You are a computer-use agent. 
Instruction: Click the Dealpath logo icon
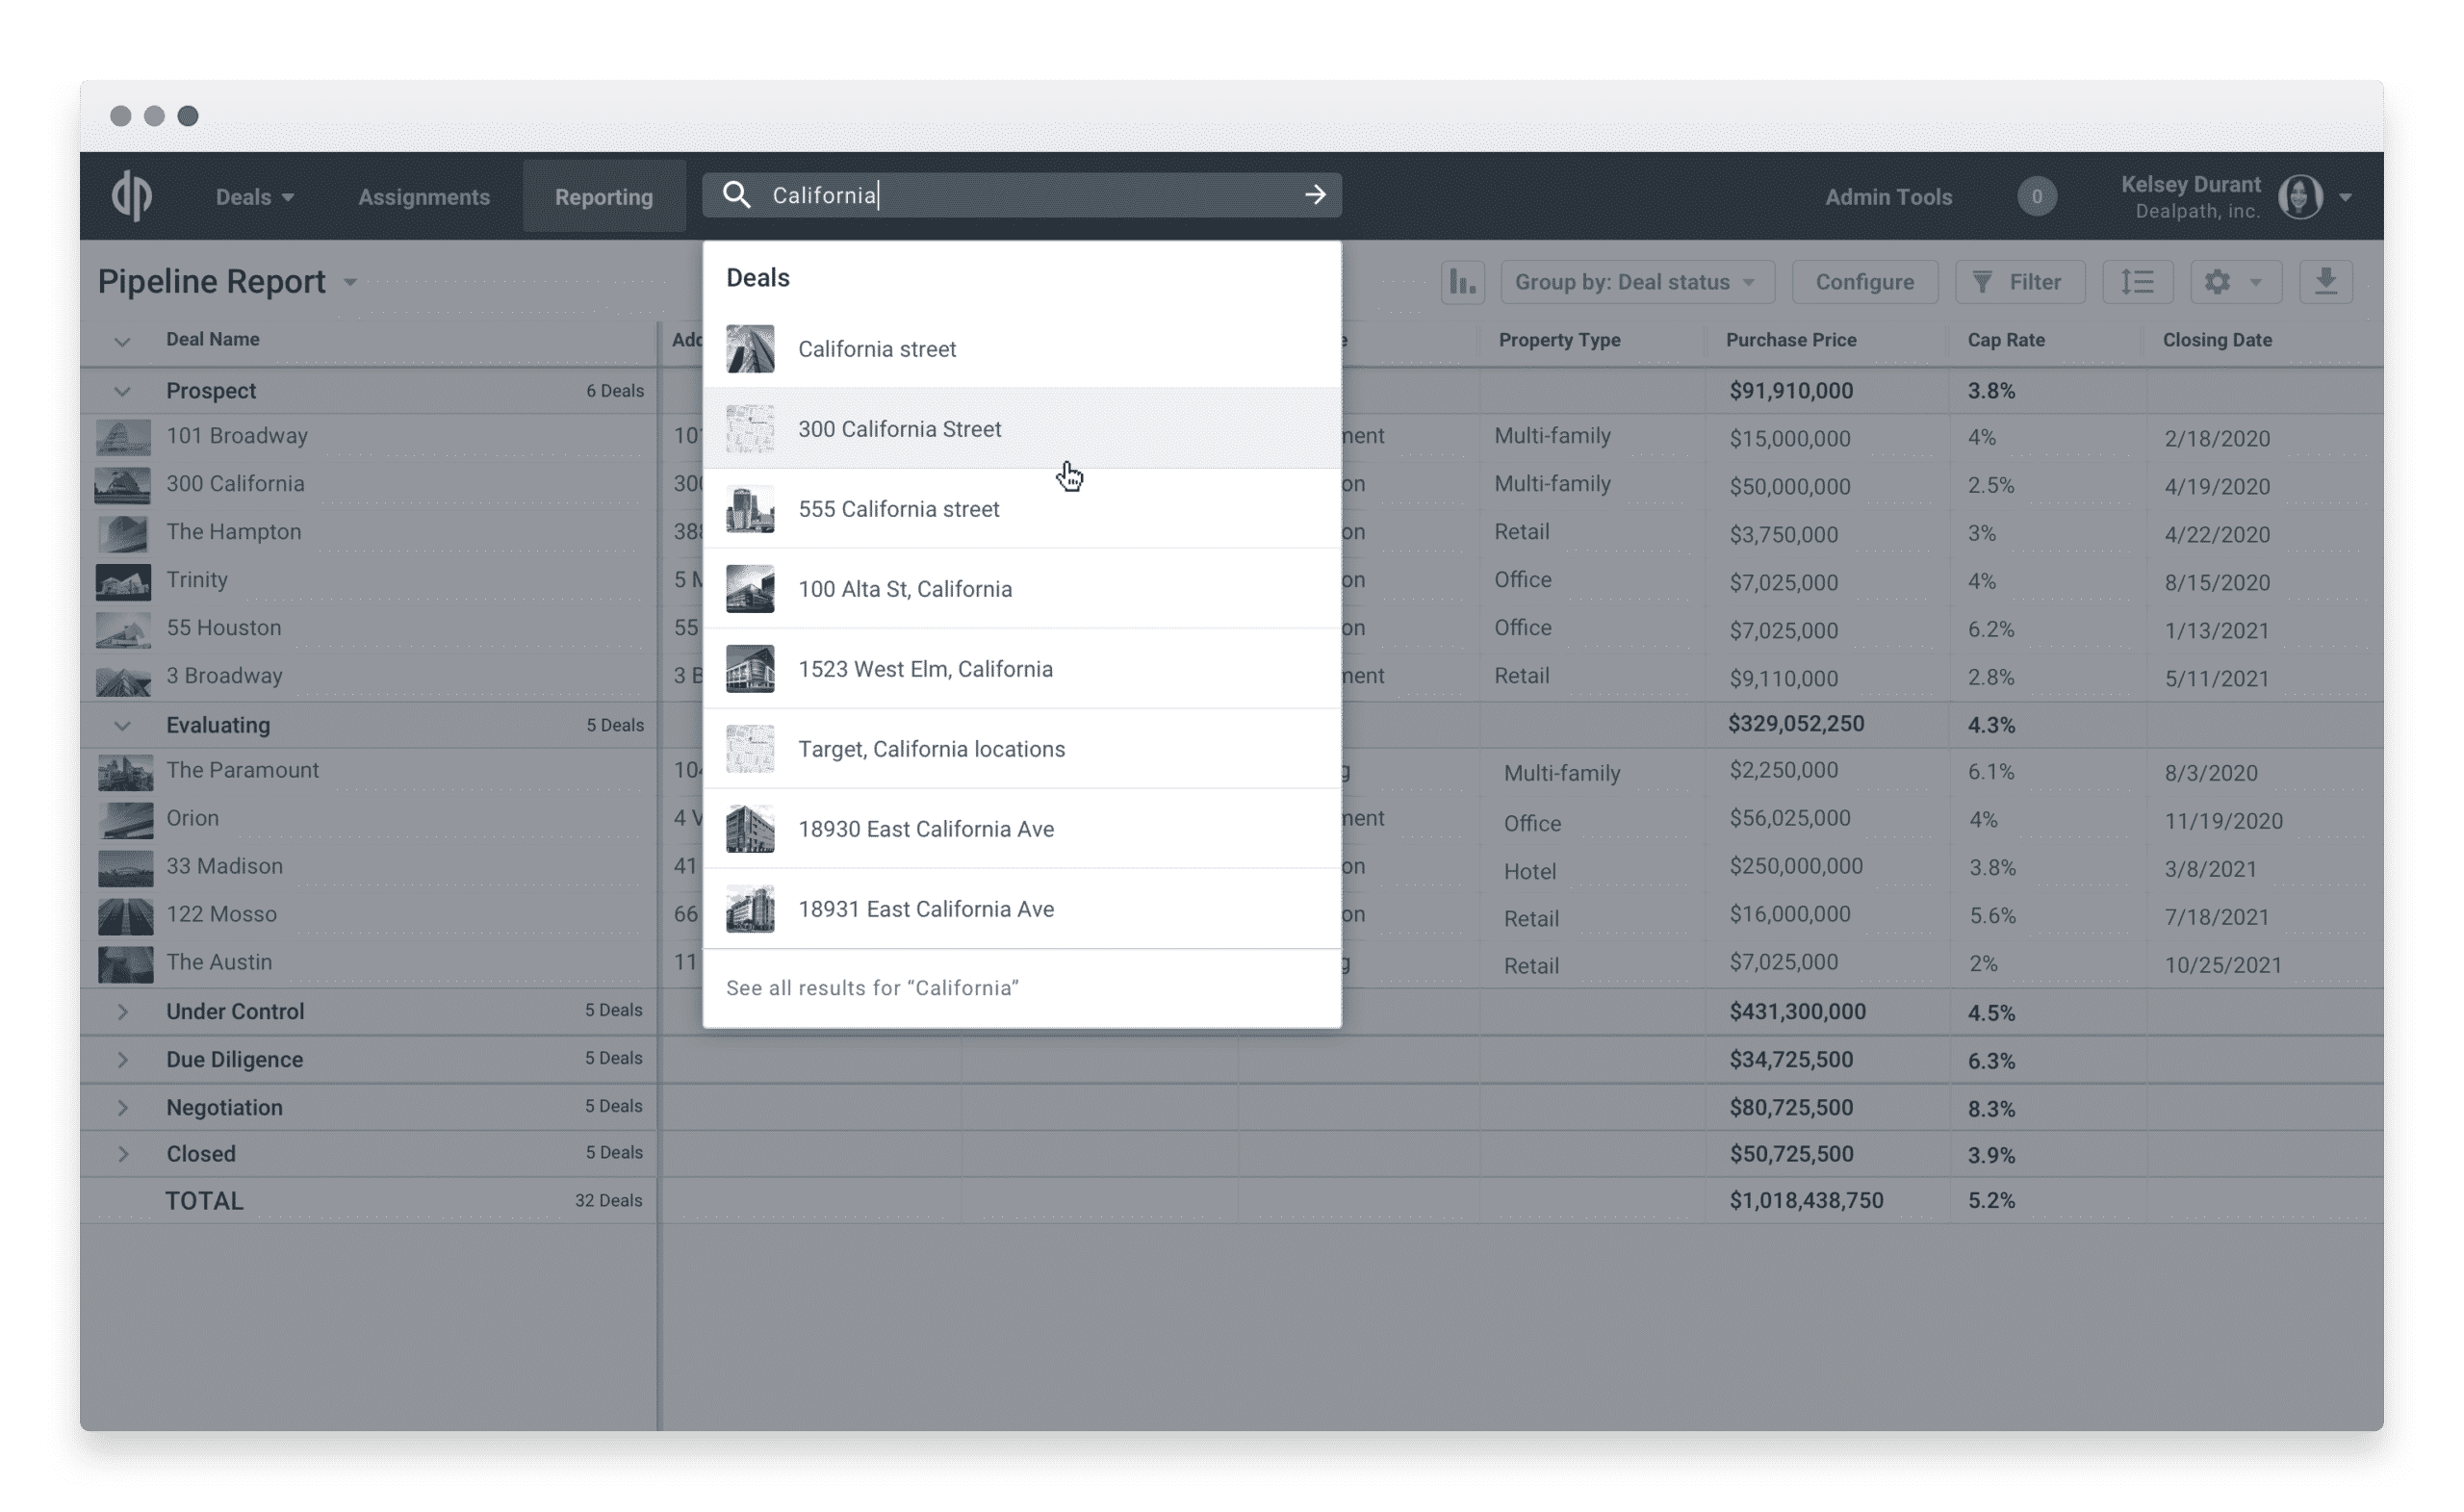(x=131, y=196)
